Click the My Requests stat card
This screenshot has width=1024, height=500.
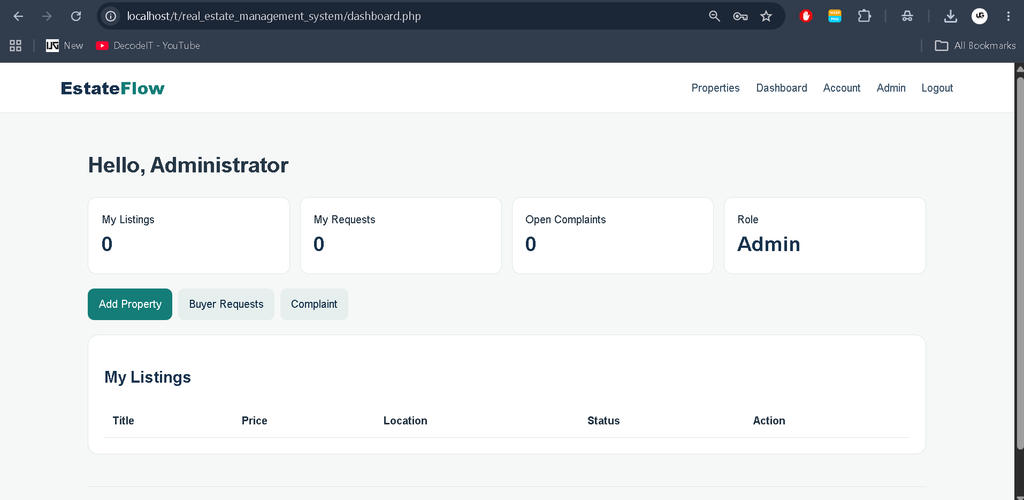click(400, 236)
